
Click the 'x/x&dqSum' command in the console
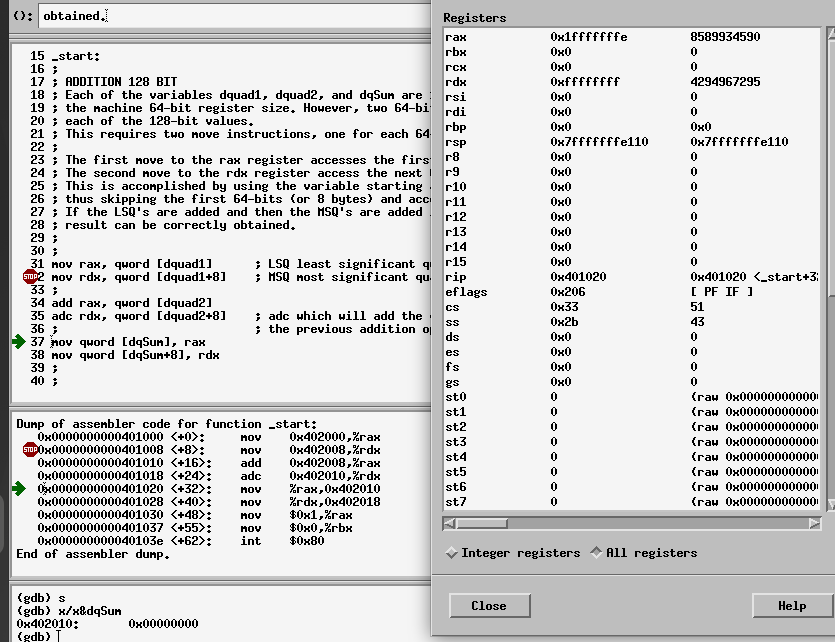(89, 611)
